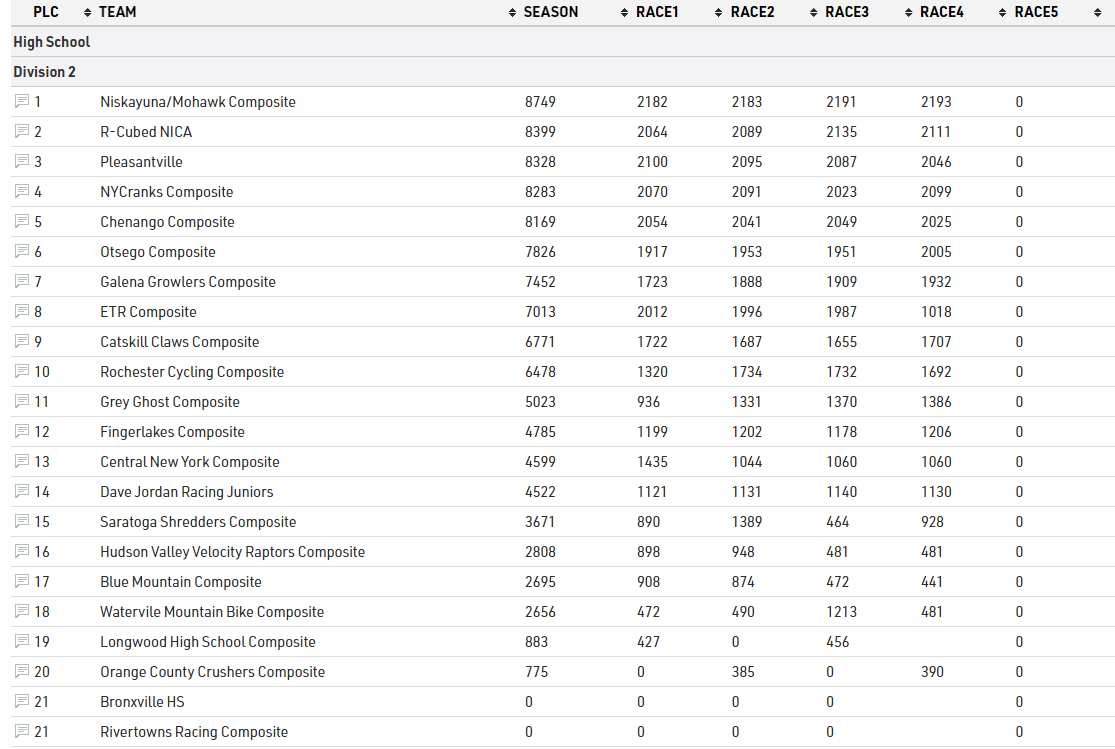The width and height of the screenshot is (1115, 749).
Task: Select RACE3 value 1213 for Watervile
Action: pyautogui.click(x=841, y=612)
